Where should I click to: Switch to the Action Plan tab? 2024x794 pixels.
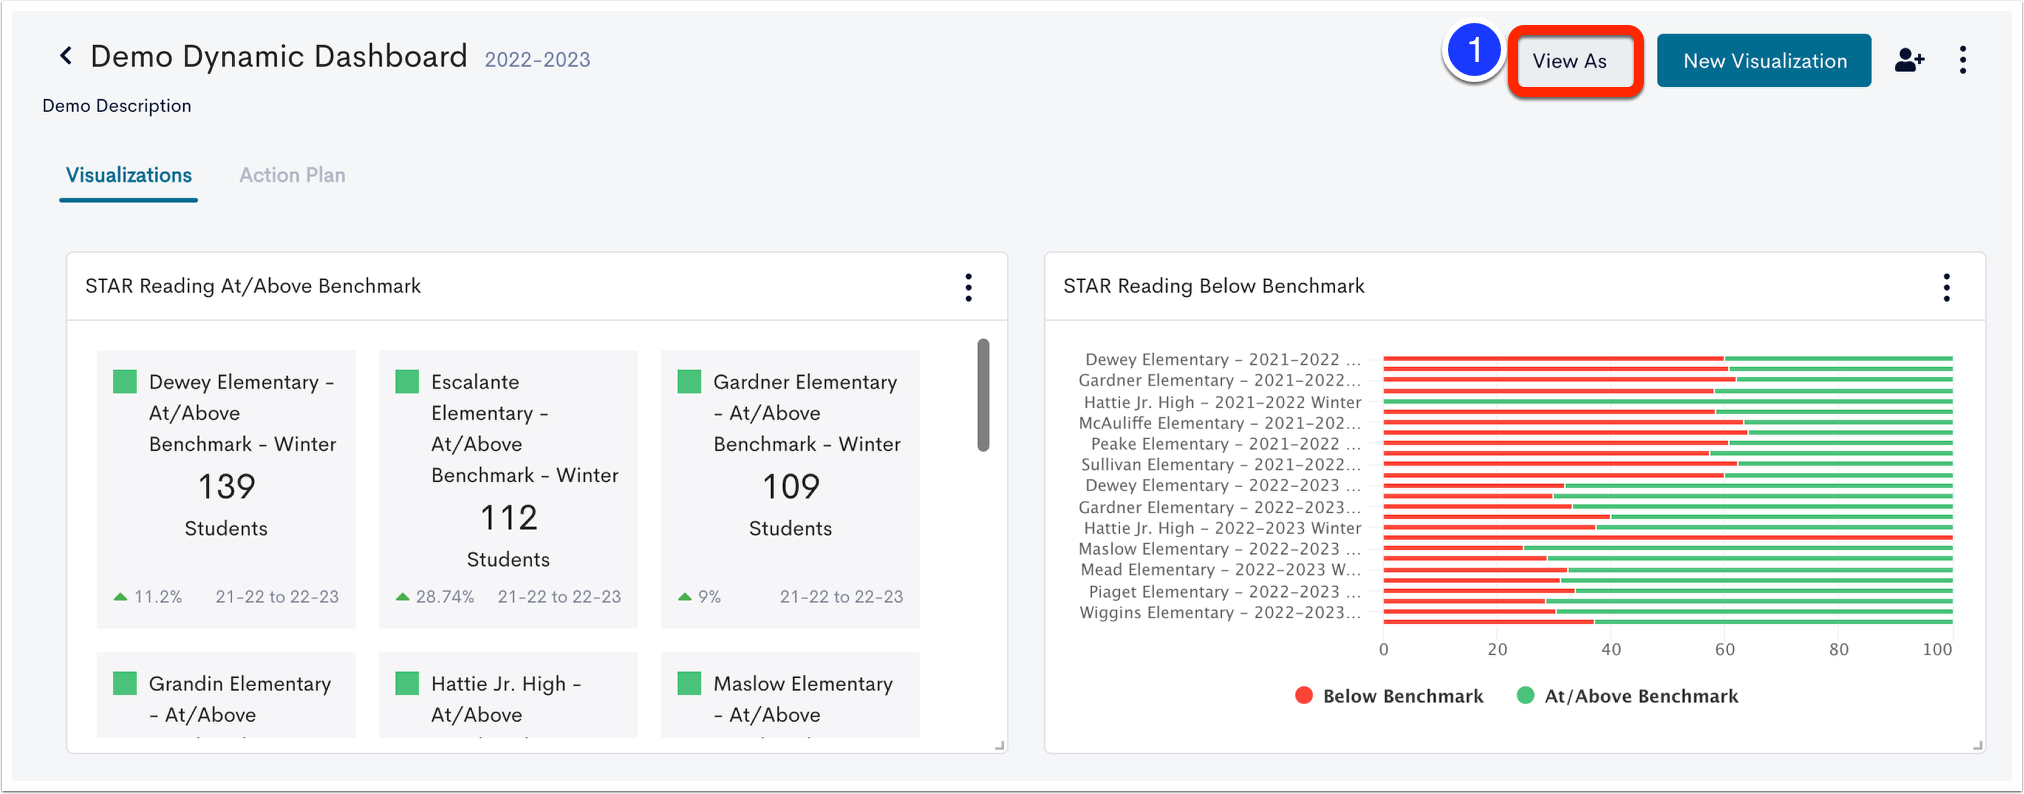292,175
